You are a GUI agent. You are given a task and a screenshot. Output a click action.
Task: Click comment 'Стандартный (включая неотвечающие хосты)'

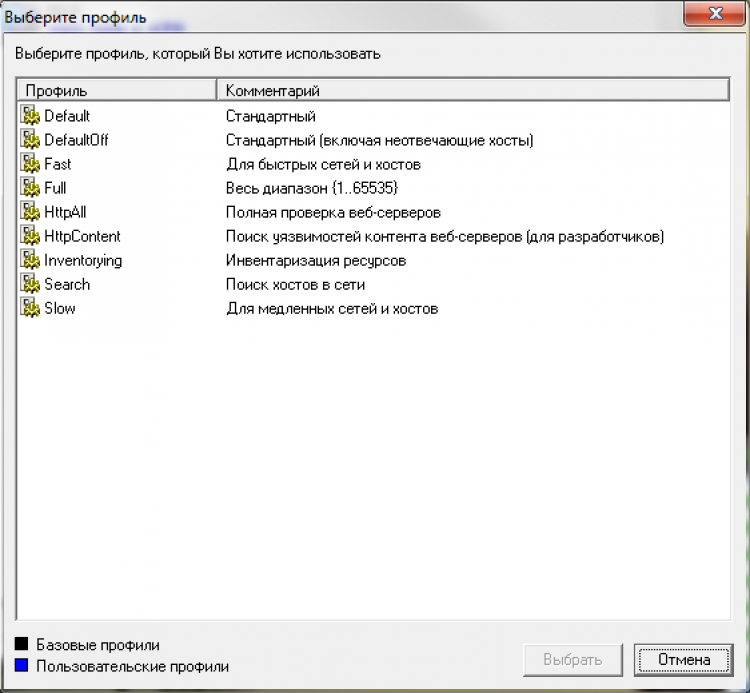pyautogui.click(x=380, y=141)
